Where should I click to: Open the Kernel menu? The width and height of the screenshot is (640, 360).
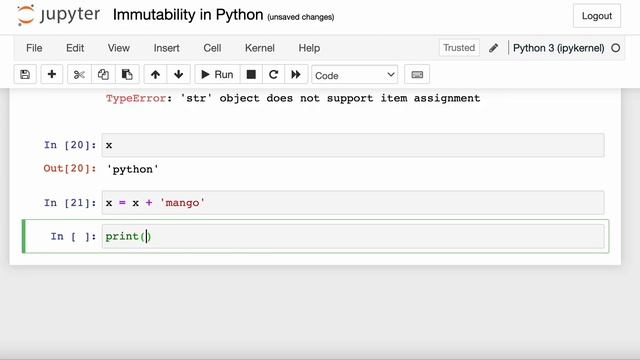(x=260, y=48)
